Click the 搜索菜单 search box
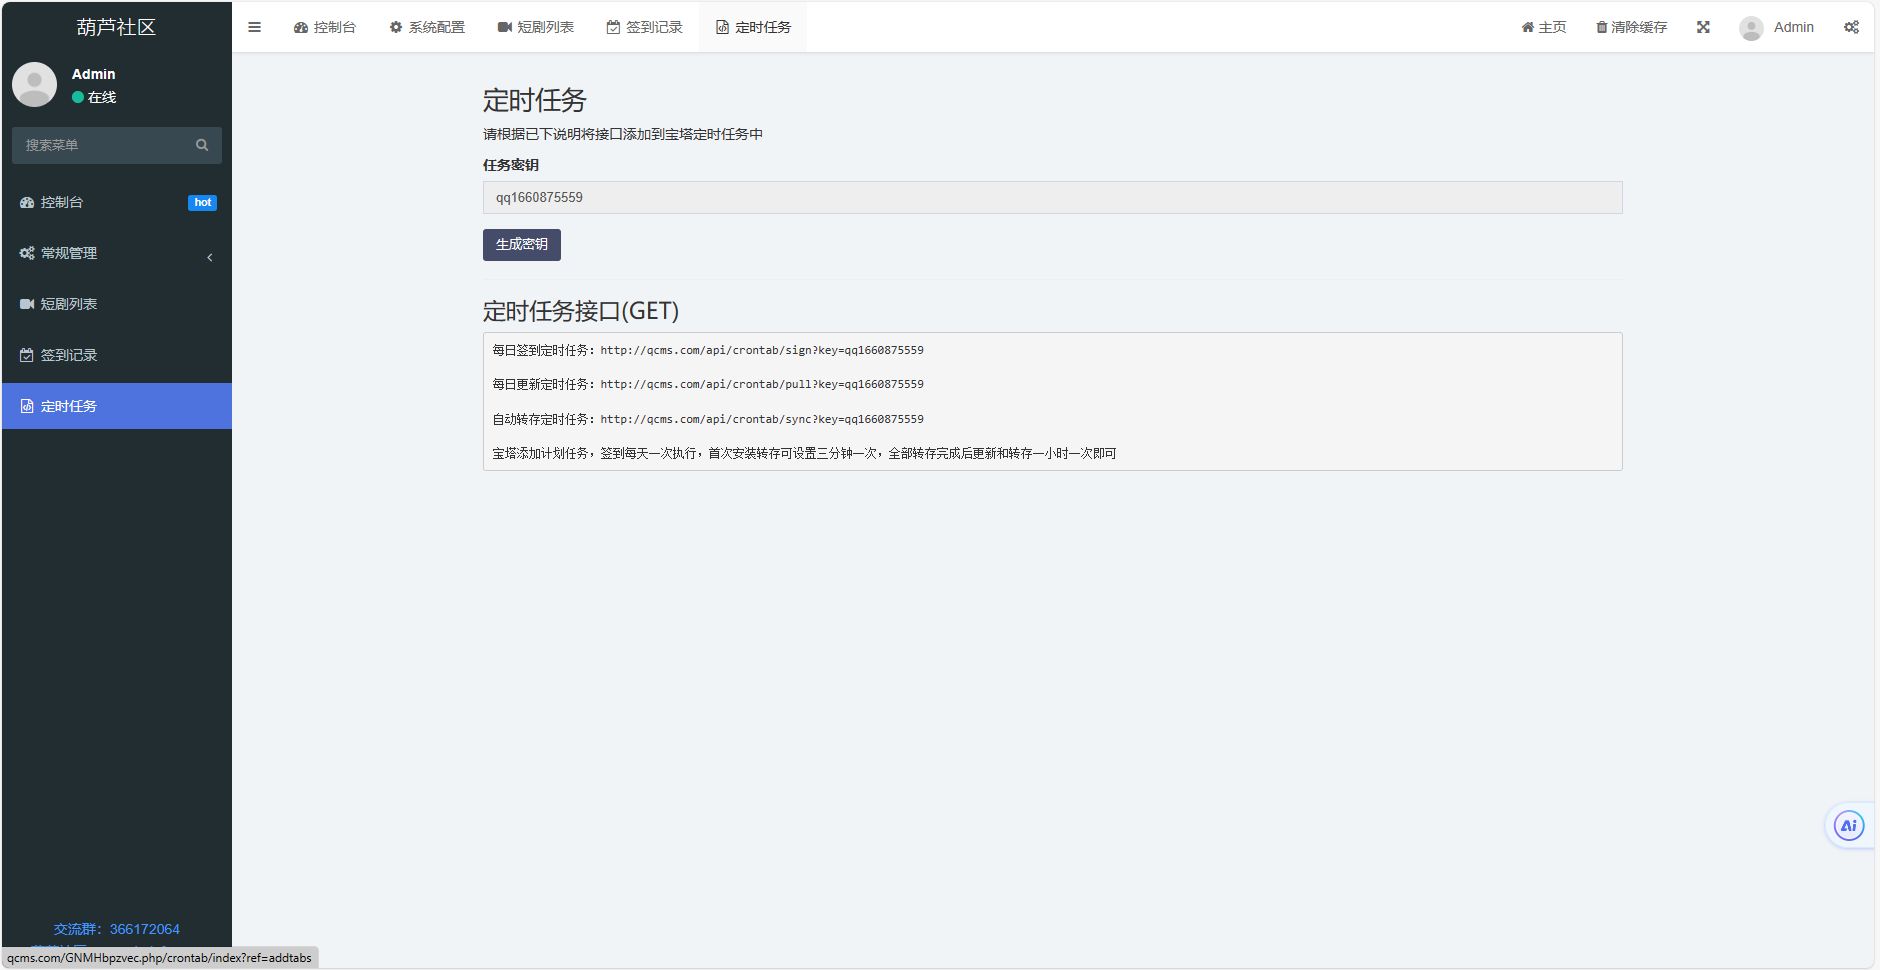 [104, 145]
